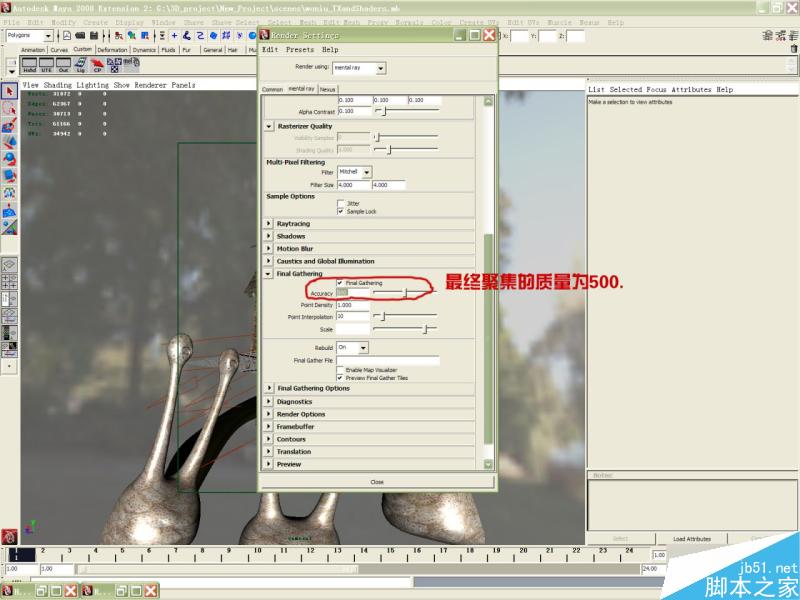Pick the Paint Selection tool

[x=9, y=126]
